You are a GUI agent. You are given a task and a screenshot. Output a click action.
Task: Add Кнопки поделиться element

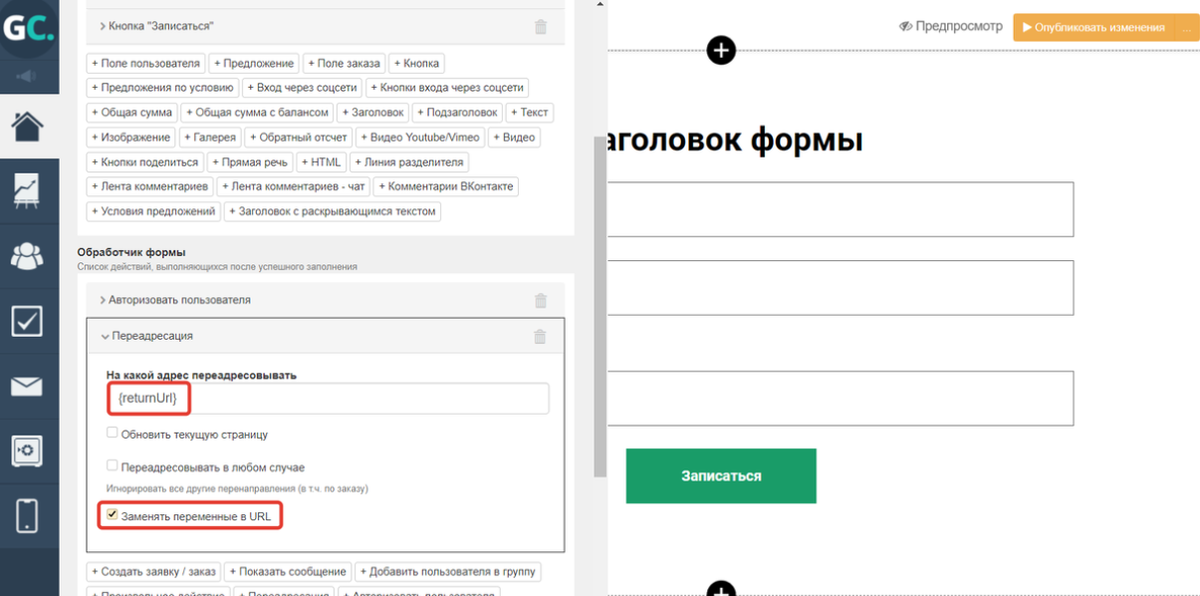[x=147, y=162]
